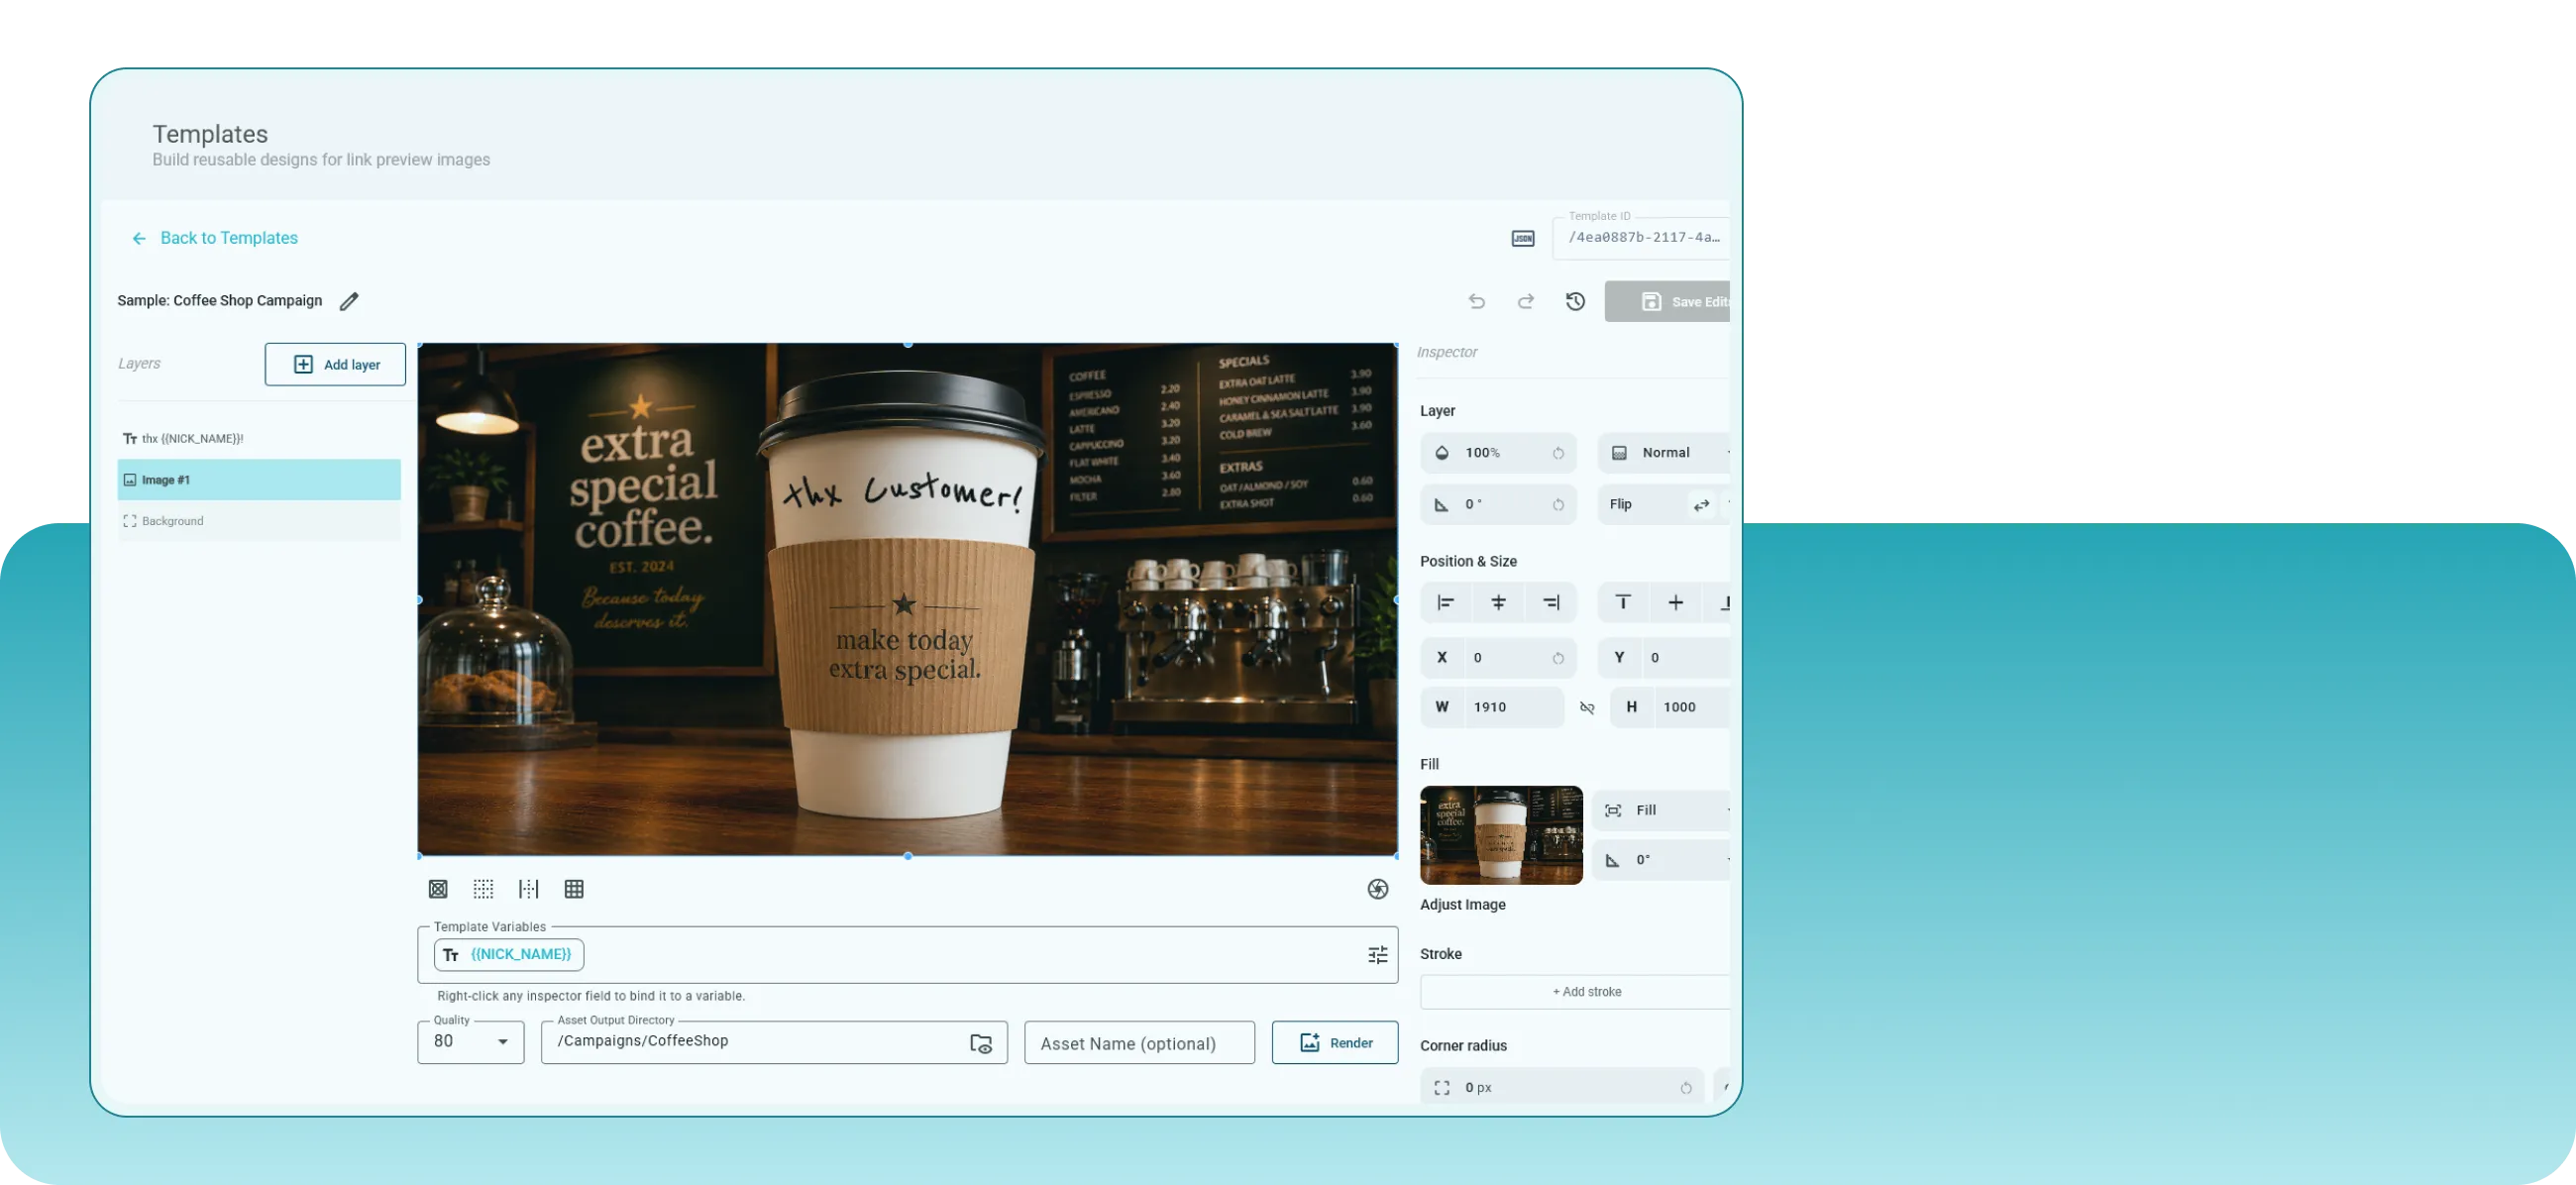Open the fill rotation 0° dropdown
The height and width of the screenshot is (1185, 2576).
tap(1662, 860)
